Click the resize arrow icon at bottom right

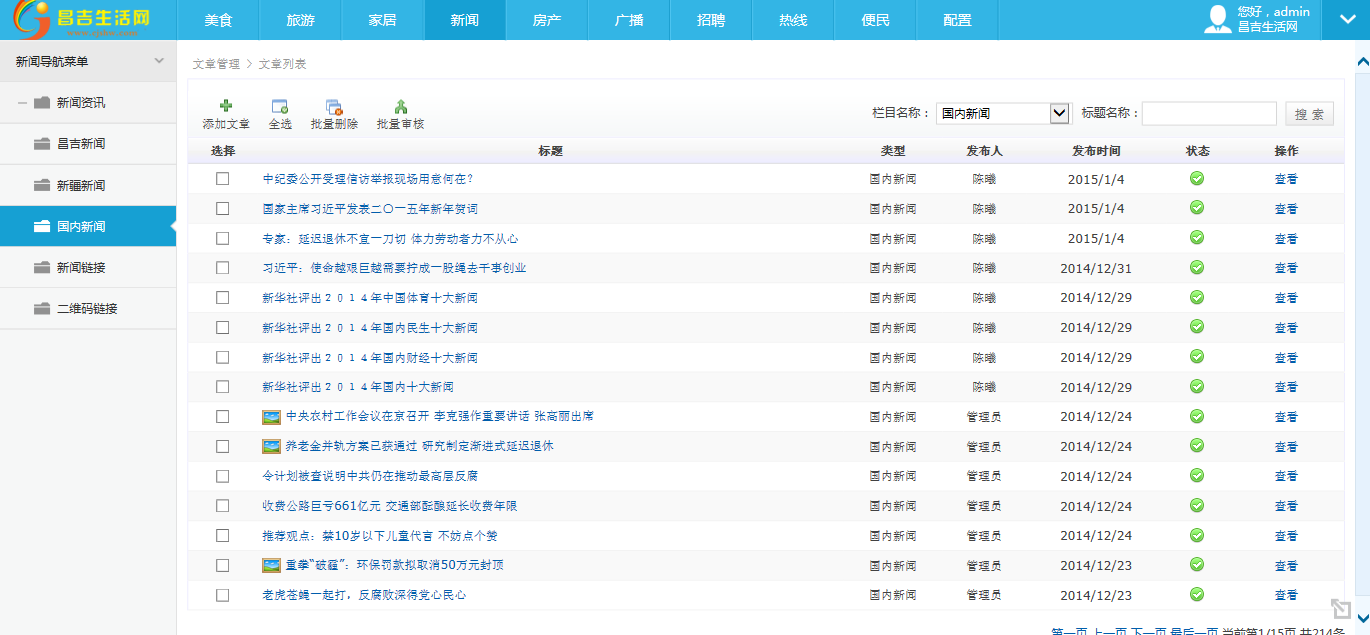point(1340,608)
